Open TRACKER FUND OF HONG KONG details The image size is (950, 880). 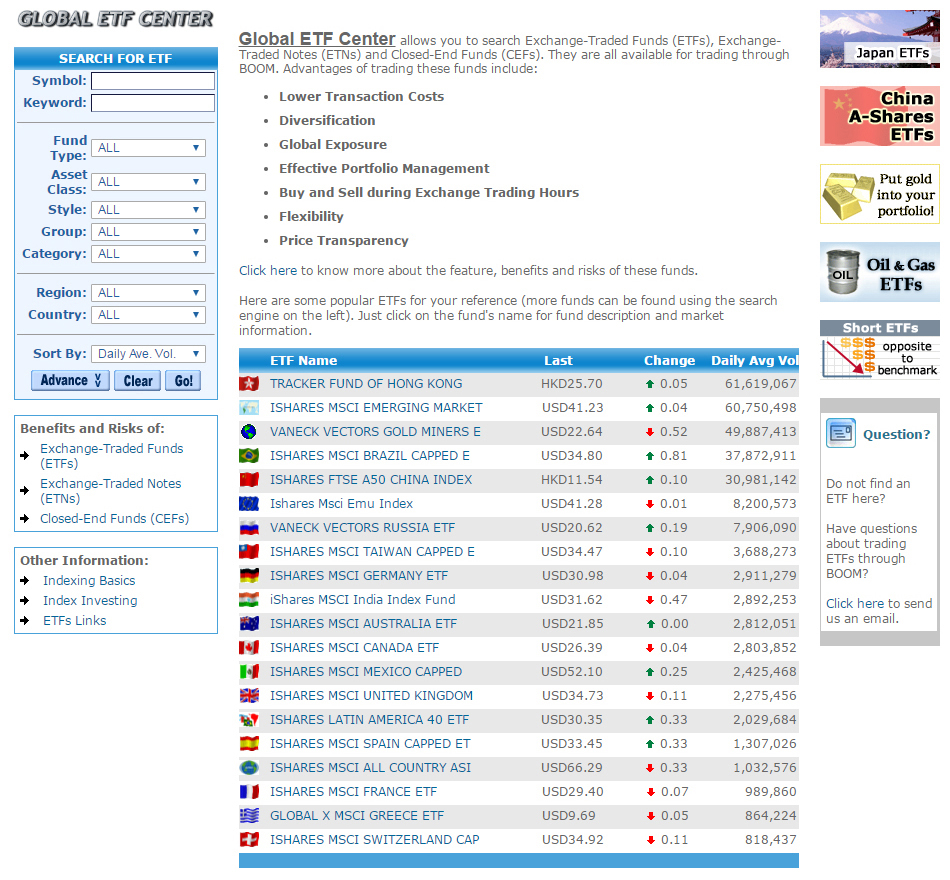(x=366, y=384)
